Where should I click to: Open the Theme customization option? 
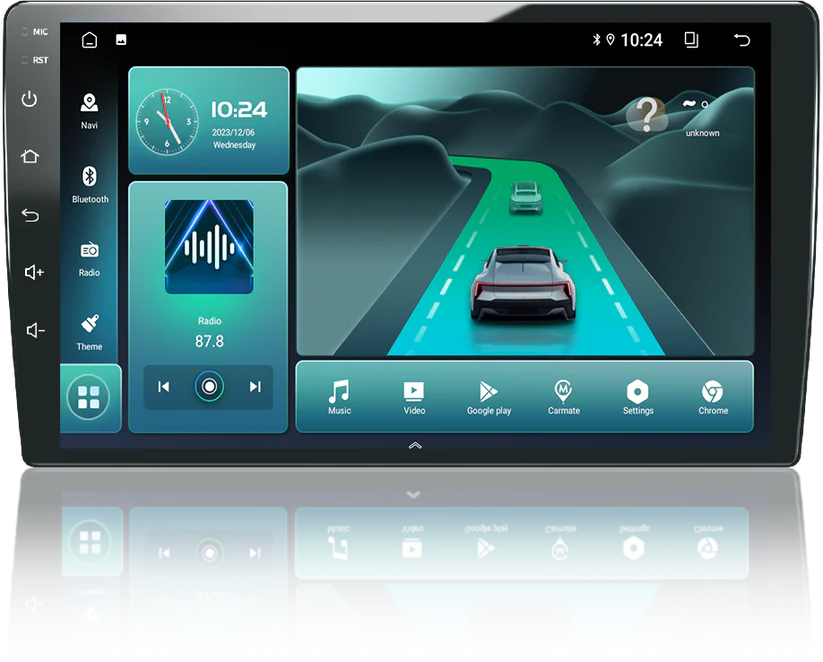(x=89, y=330)
